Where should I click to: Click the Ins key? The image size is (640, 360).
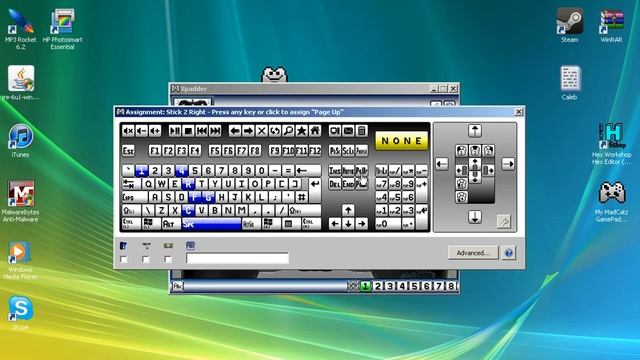tap(335, 170)
